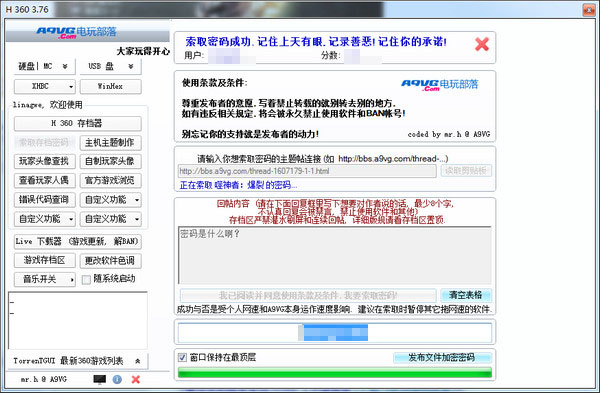Open the XHBC combo box
Image resolution: width=600 pixels, height=393 pixels.
click(44, 86)
